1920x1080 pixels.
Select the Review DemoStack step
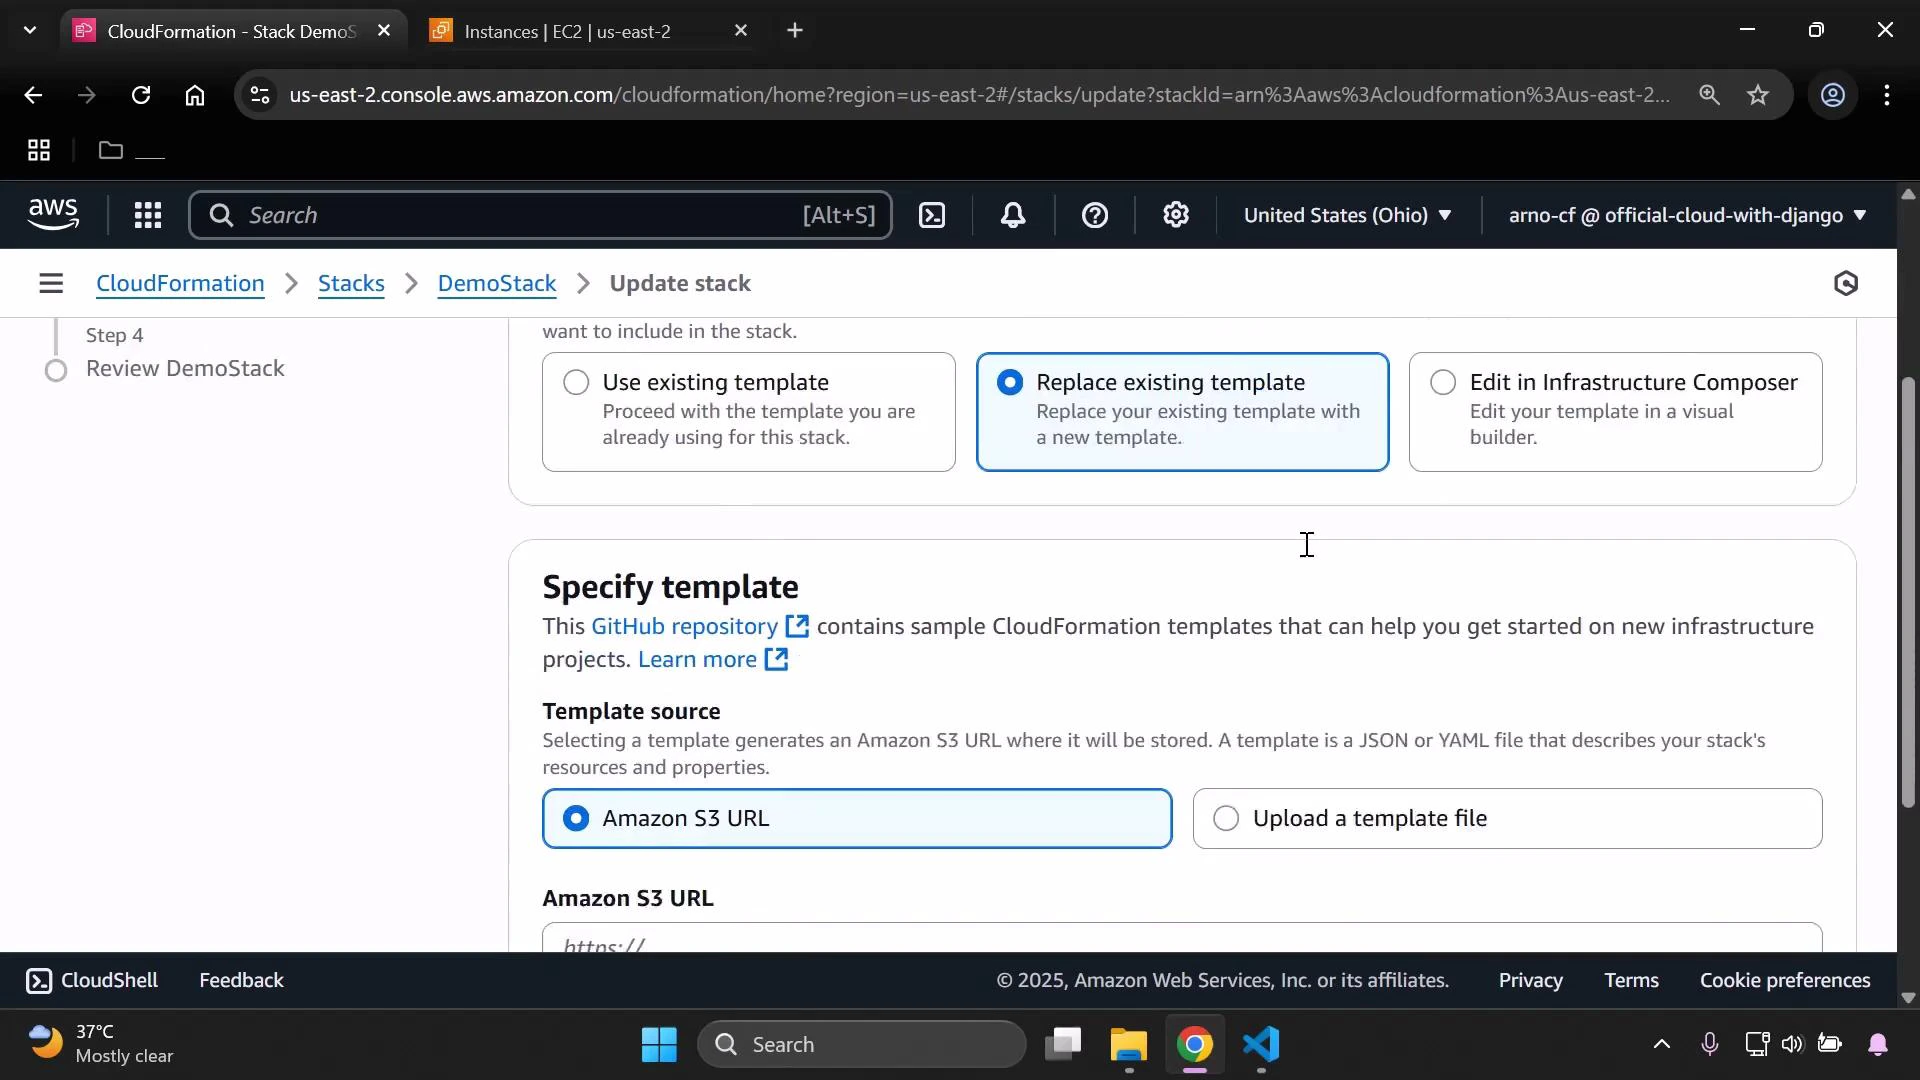point(185,369)
